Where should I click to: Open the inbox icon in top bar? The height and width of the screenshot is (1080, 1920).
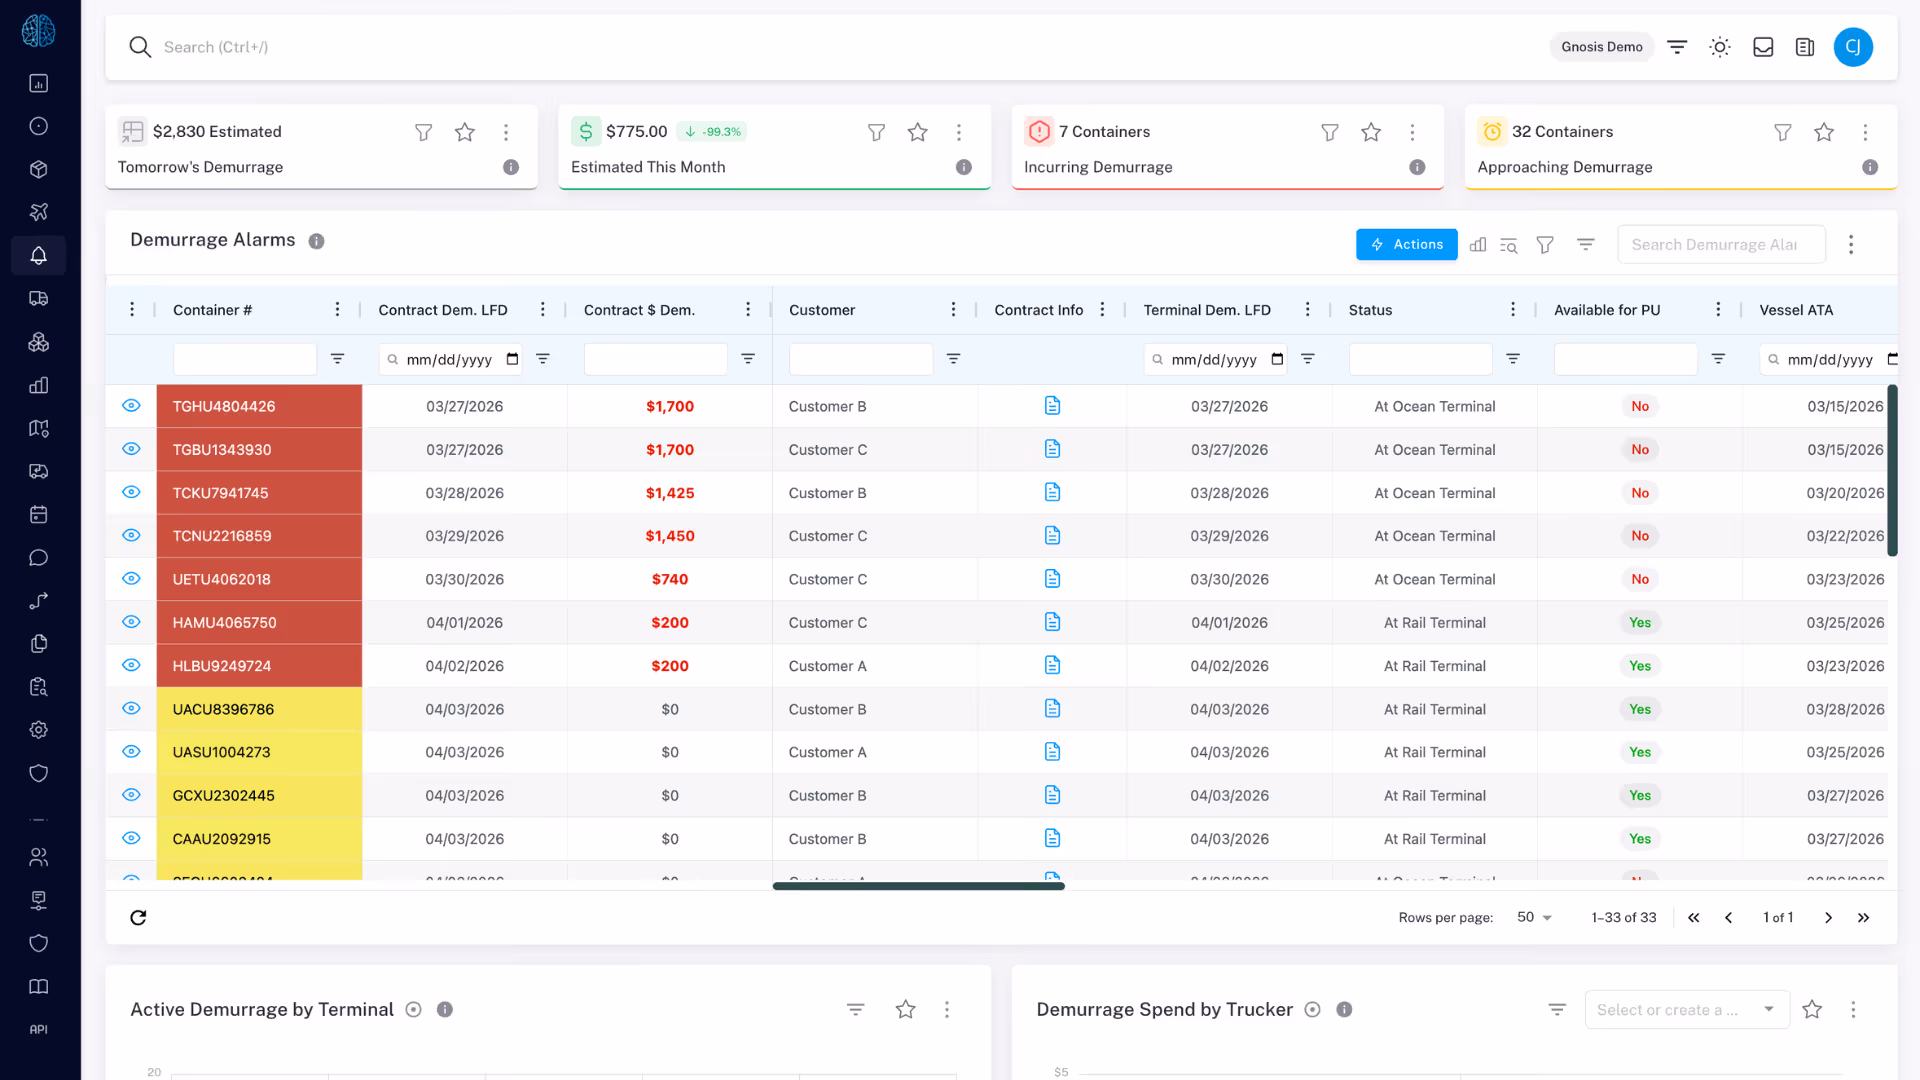[x=1763, y=47]
